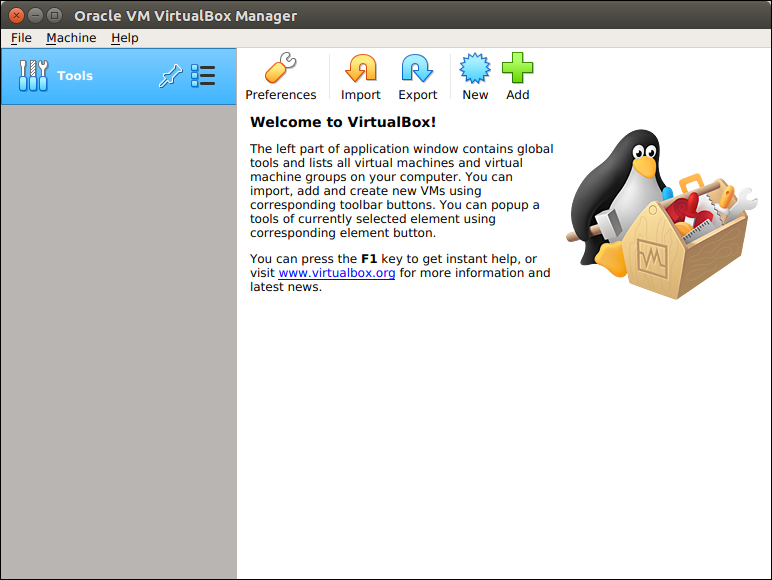772x580 pixels.
Task: Open the Machine menu
Action: tap(71, 38)
